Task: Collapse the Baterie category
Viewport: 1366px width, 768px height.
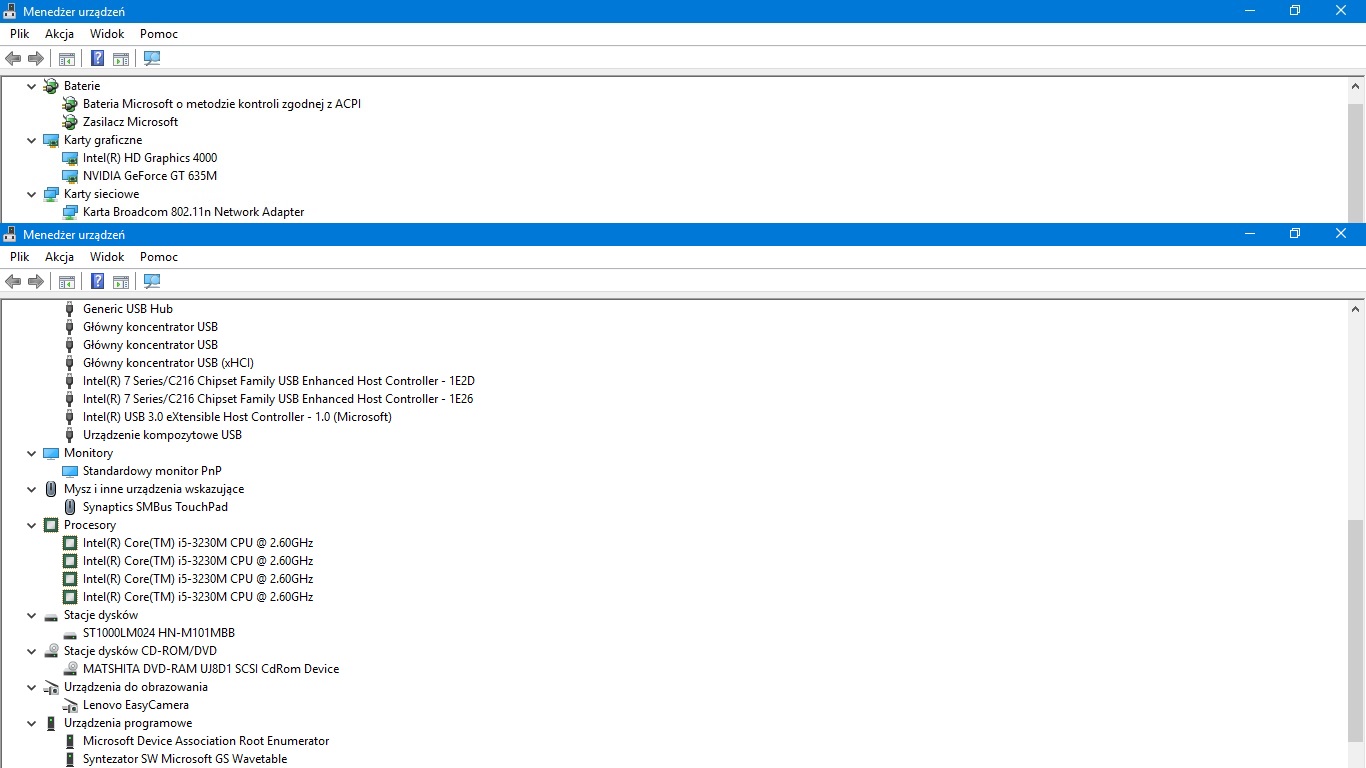Action: (x=31, y=85)
